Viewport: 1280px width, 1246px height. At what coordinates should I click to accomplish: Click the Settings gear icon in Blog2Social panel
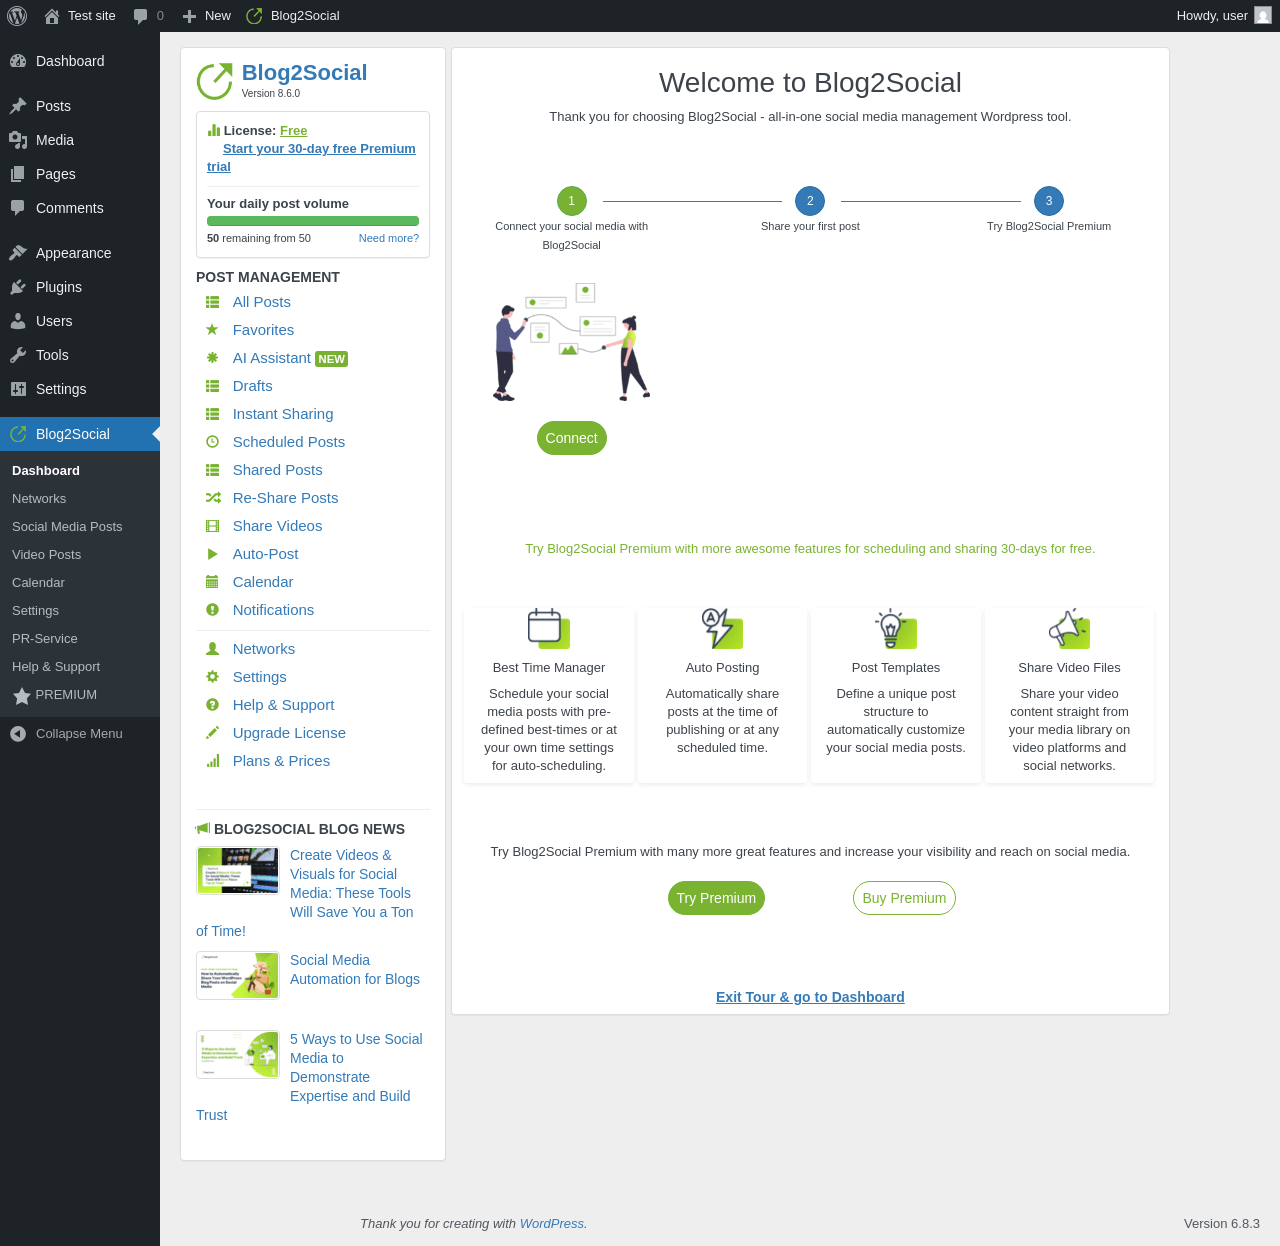[x=212, y=677]
